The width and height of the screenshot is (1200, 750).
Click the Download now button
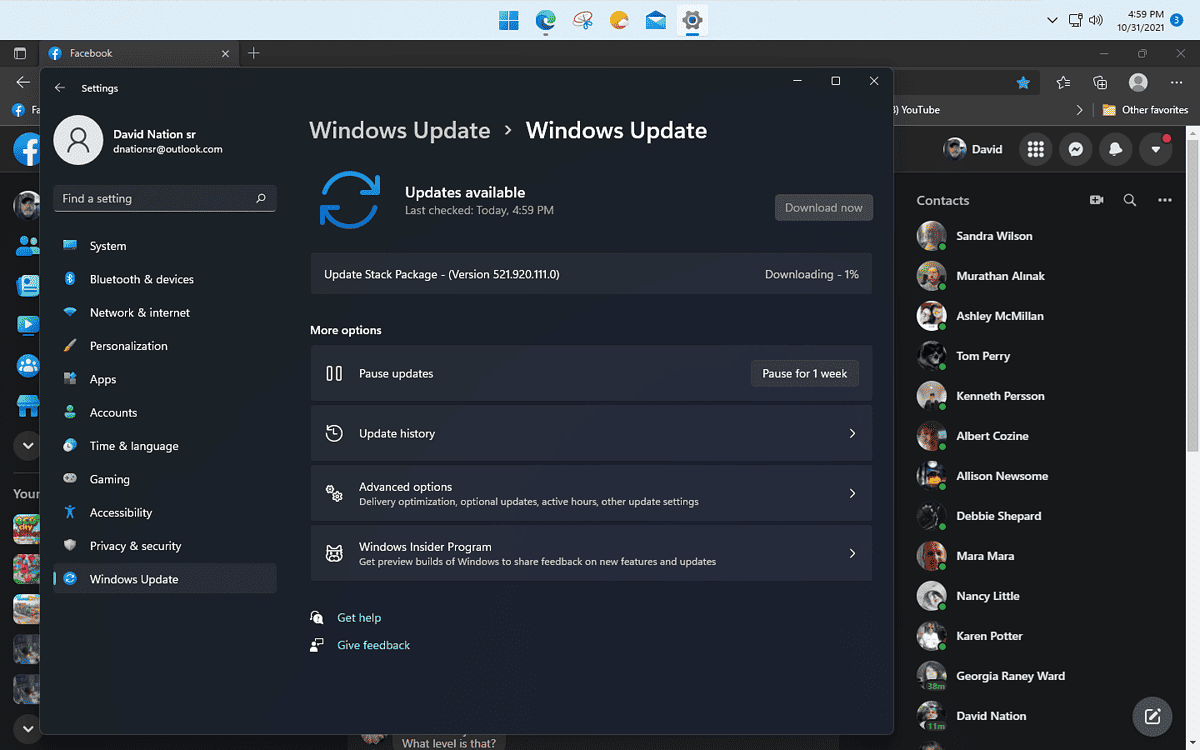click(823, 207)
